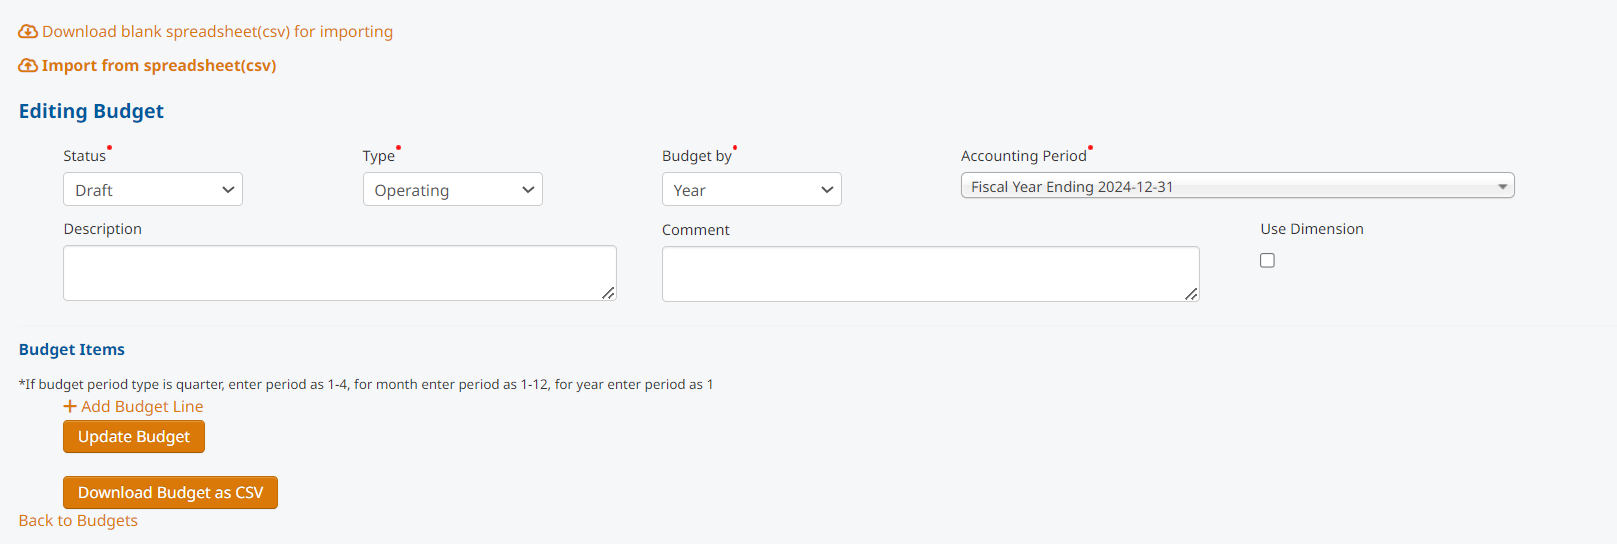Click the Download blank spreadsheet(csv) link
Image resolution: width=1617 pixels, height=544 pixels.
pyautogui.click(x=217, y=32)
